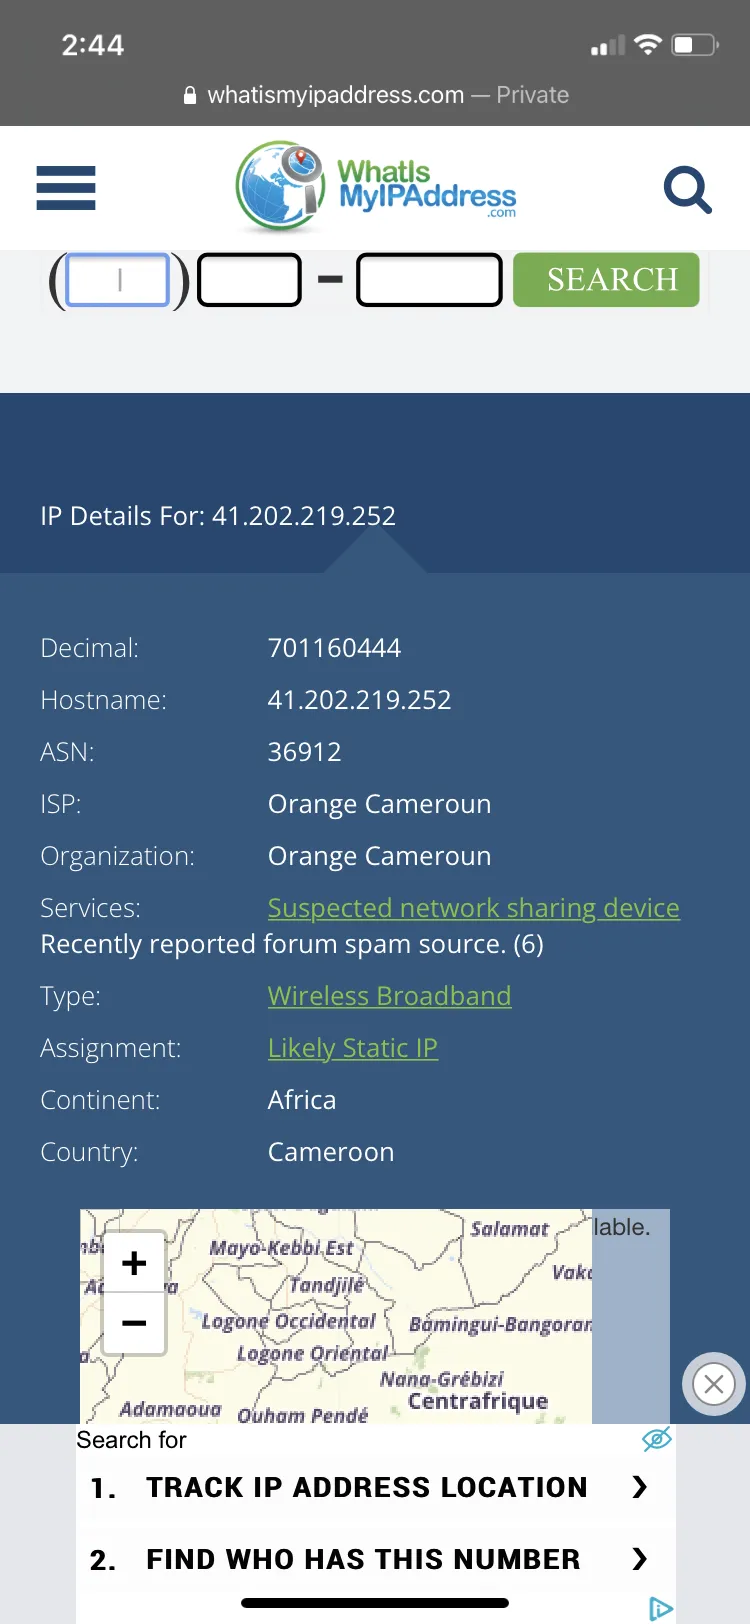Tap the AdChoices triangle icon
The width and height of the screenshot is (750, 1624).
[660, 1609]
